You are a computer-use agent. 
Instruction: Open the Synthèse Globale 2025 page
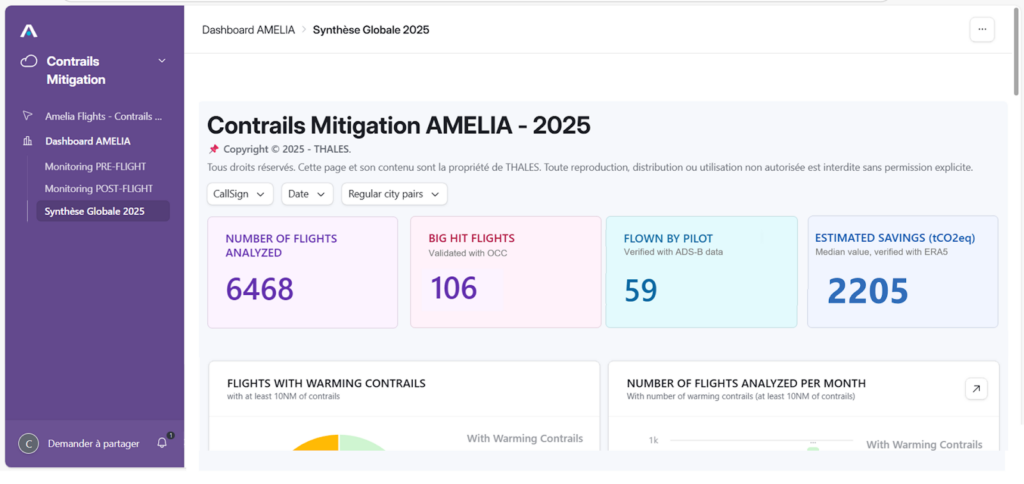click(95, 211)
